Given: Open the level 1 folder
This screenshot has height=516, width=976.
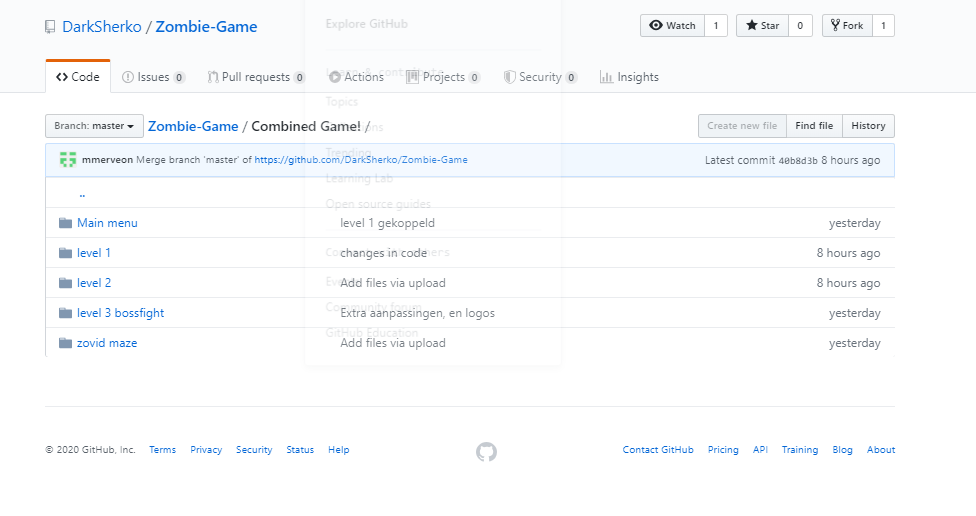Looking at the screenshot, I should click(93, 253).
